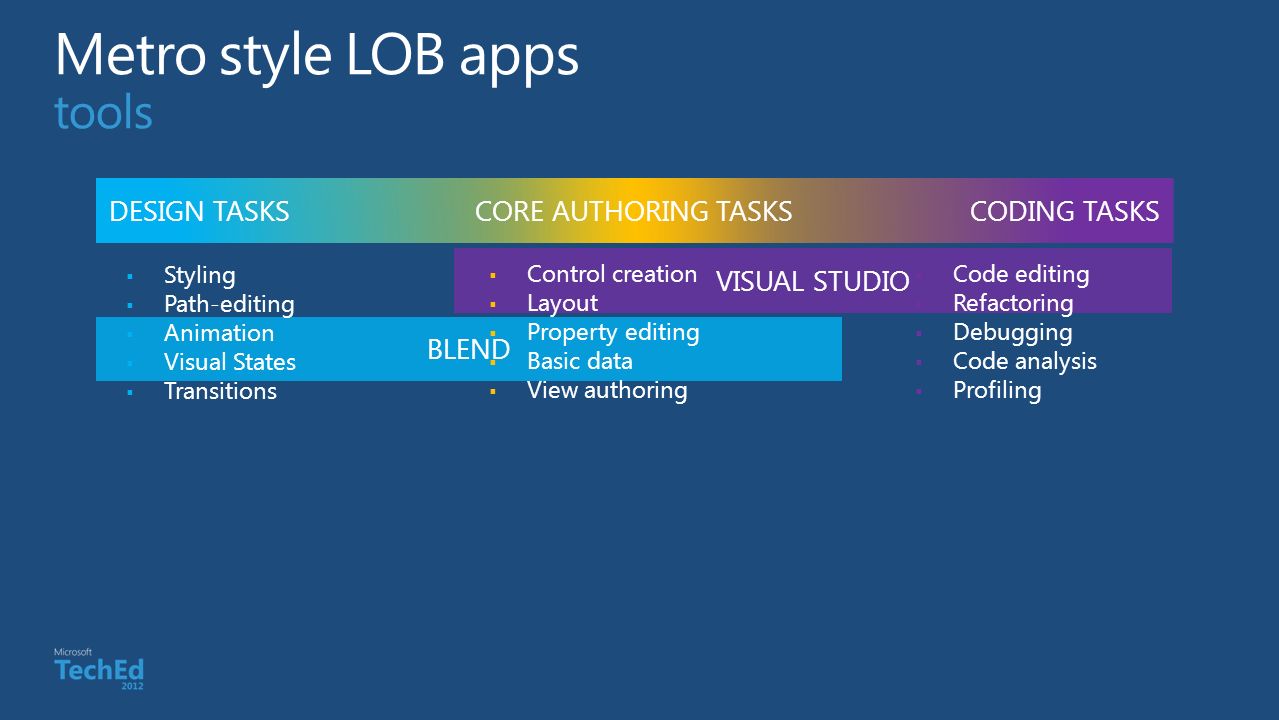The height and width of the screenshot is (720, 1279).
Task: Click the Basic data bullet item
Action: [x=580, y=361]
